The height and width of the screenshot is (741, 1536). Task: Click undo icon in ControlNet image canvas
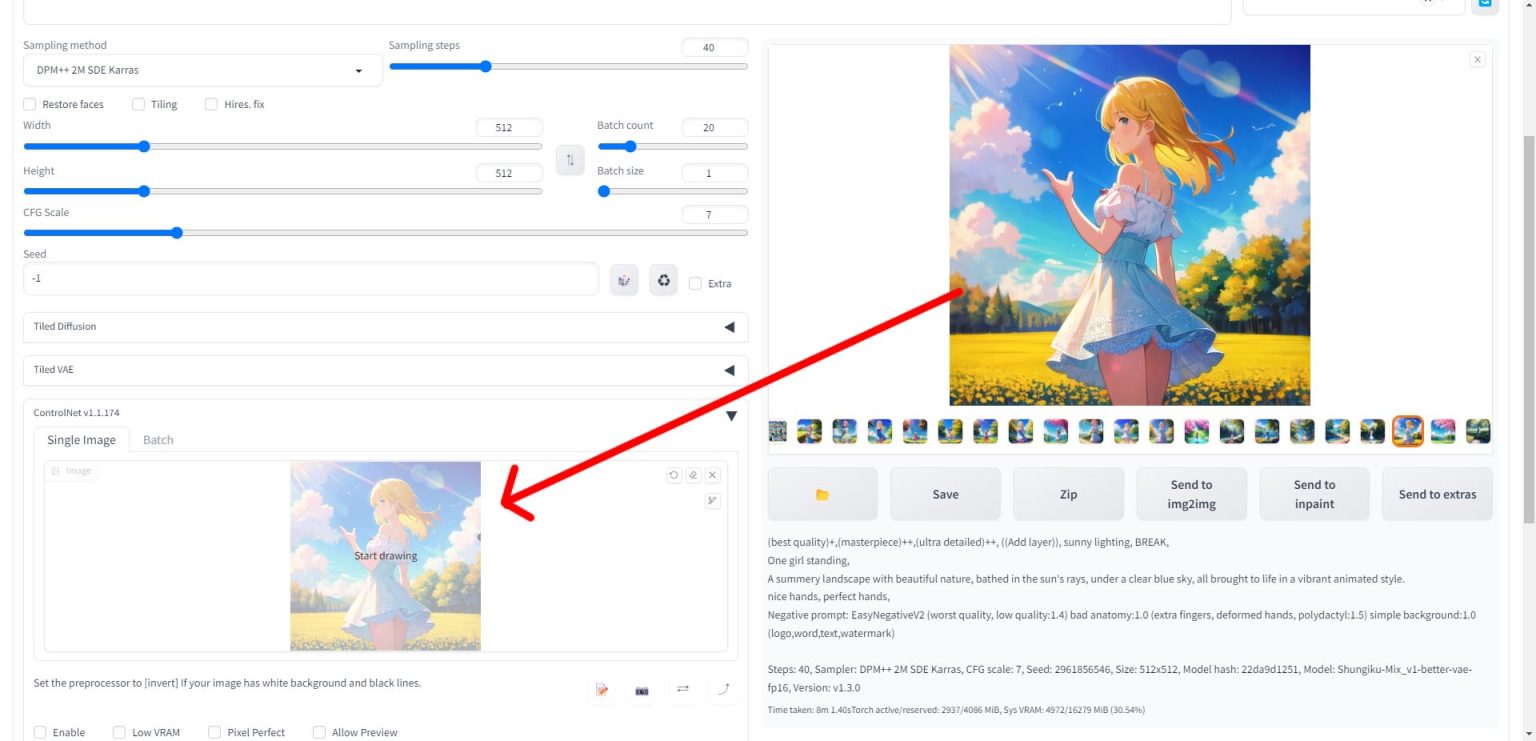[674, 475]
